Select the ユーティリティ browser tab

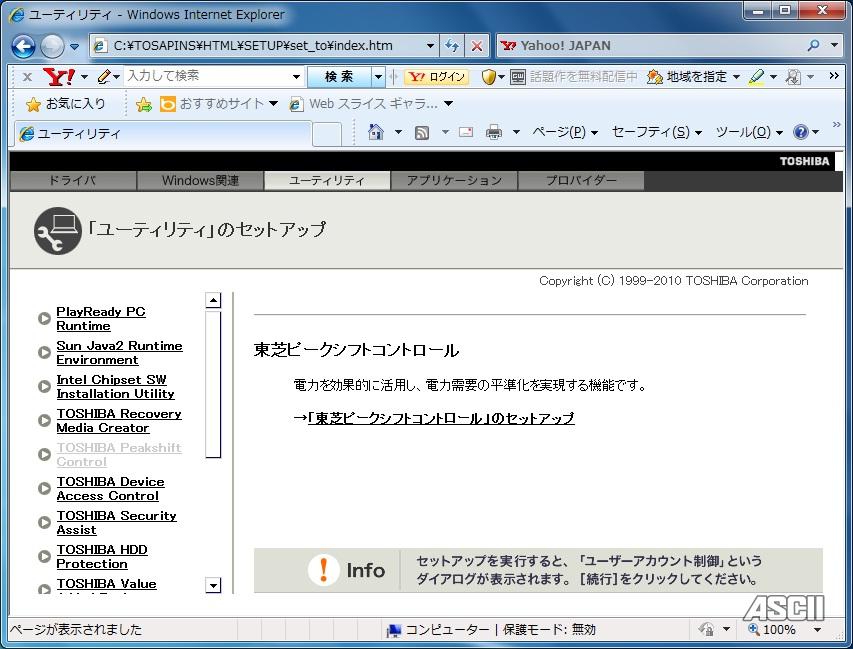point(163,133)
